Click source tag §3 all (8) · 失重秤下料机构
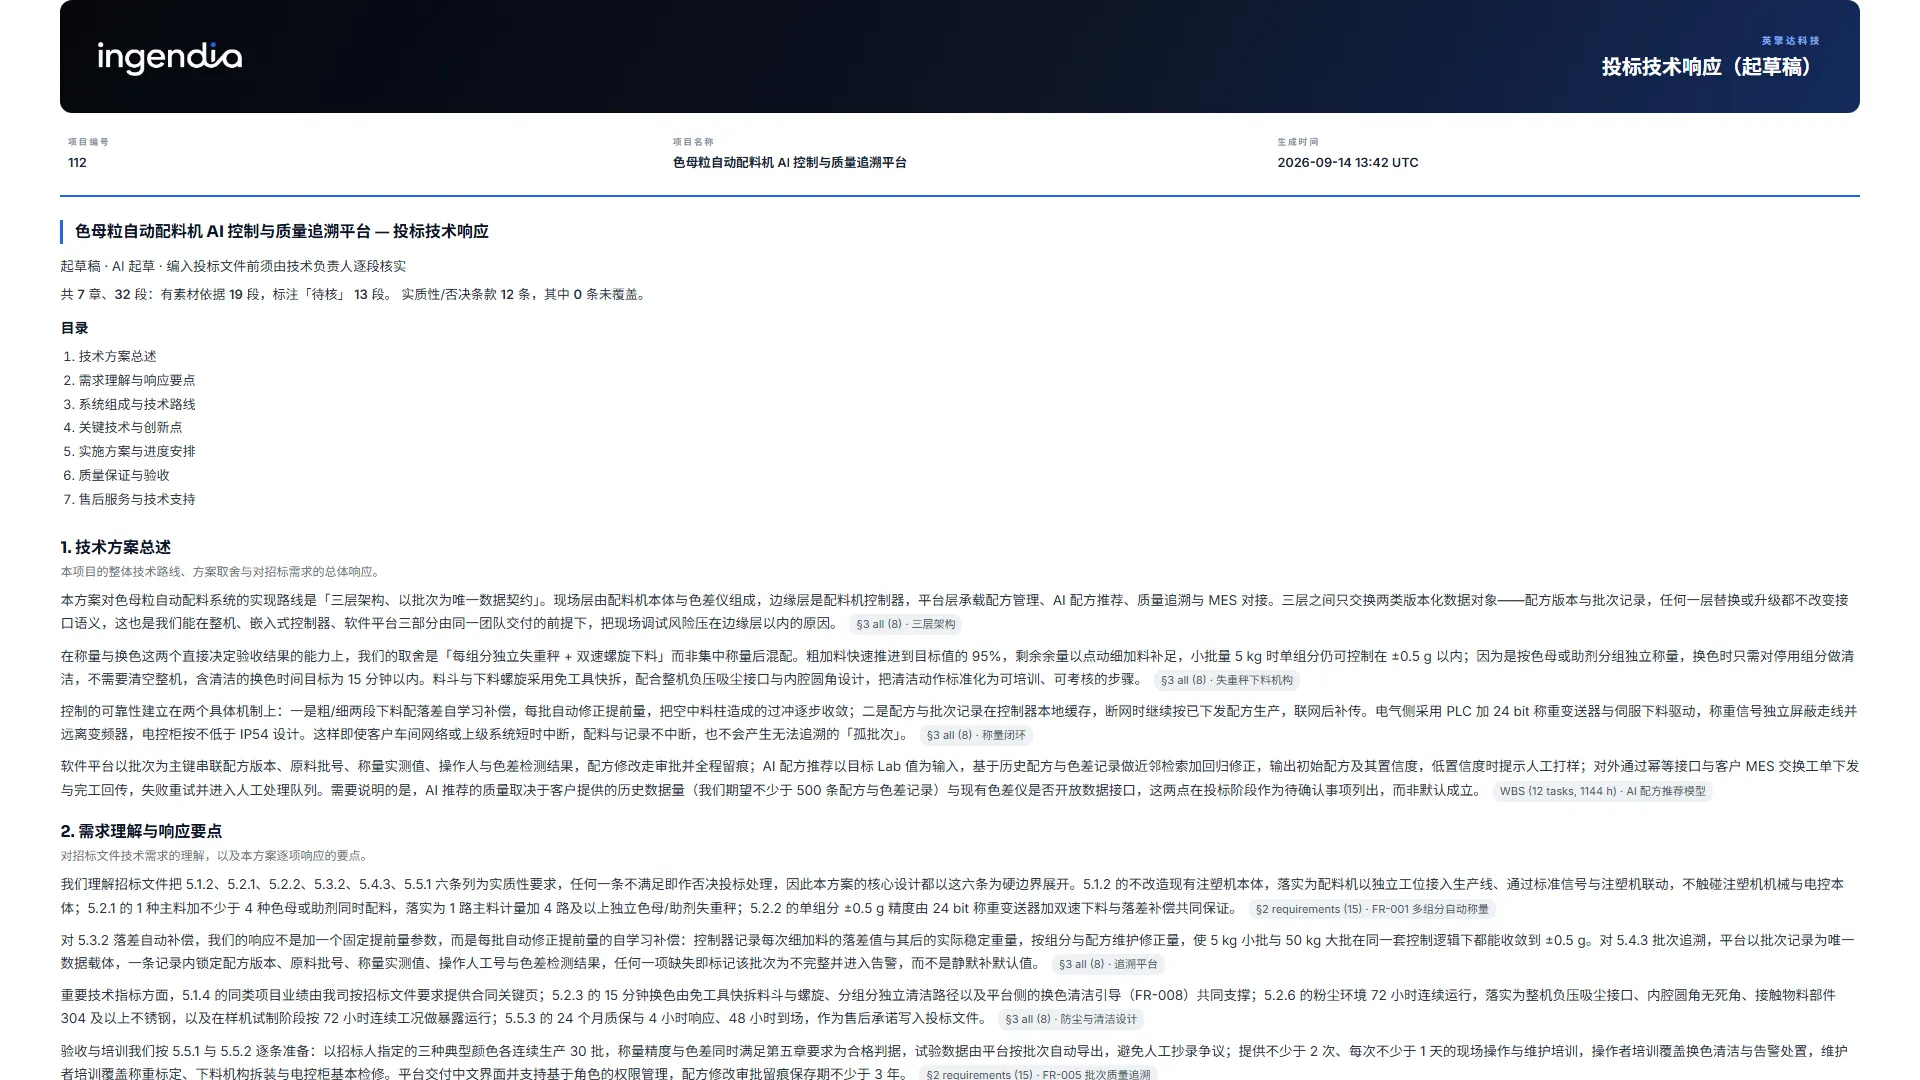This screenshot has height=1080, width=1920. tap(1226, 680)
